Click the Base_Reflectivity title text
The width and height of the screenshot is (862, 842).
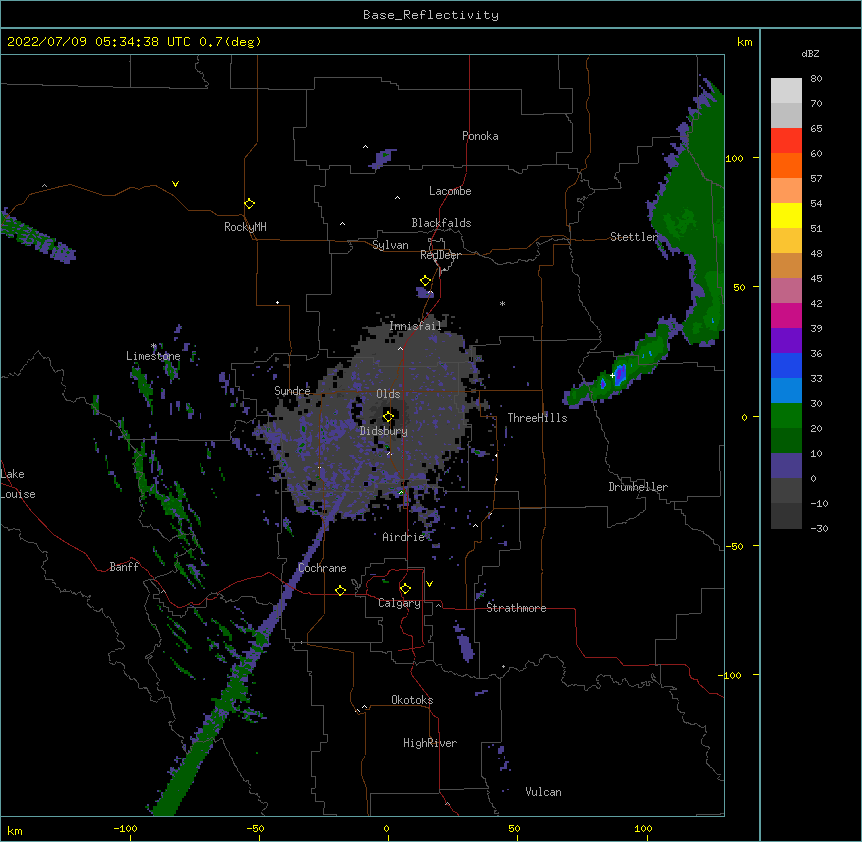(x=430, y=15)
